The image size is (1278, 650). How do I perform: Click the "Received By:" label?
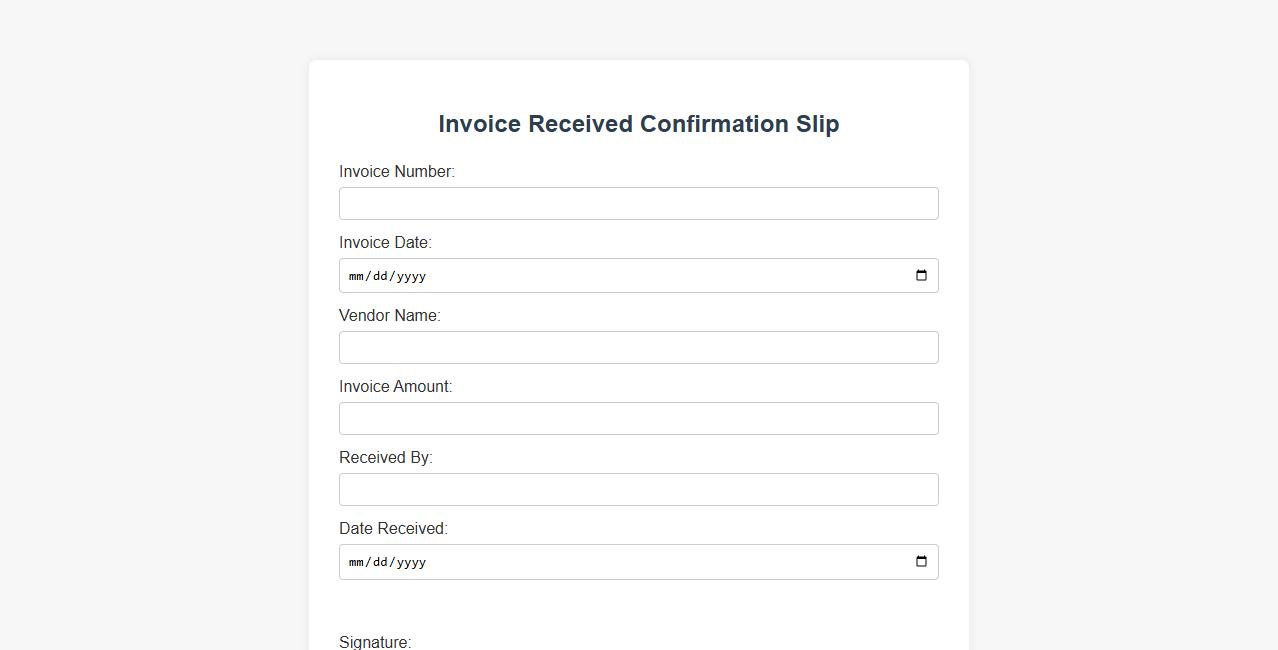tap(385, 458)
